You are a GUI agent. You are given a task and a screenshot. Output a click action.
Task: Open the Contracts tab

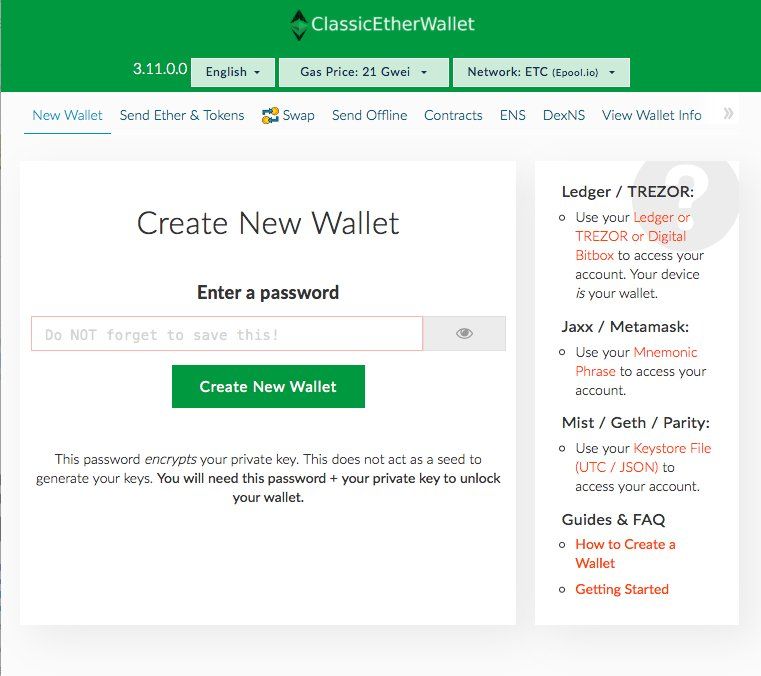(453, 115)
